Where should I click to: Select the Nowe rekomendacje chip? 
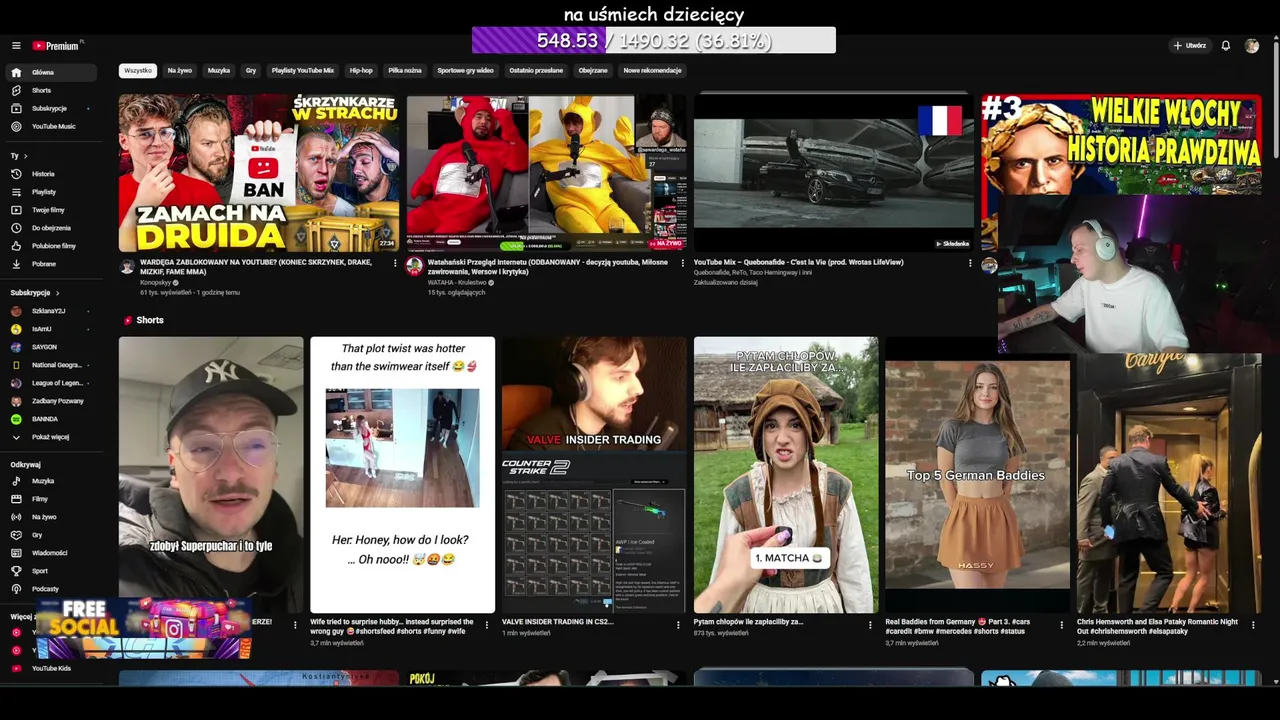652,71
